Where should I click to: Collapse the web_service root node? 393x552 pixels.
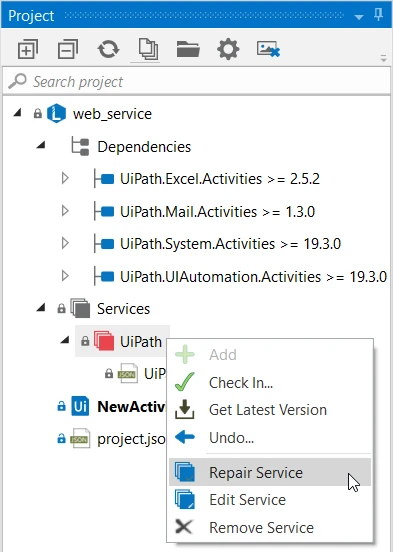[x=17, y=113]
